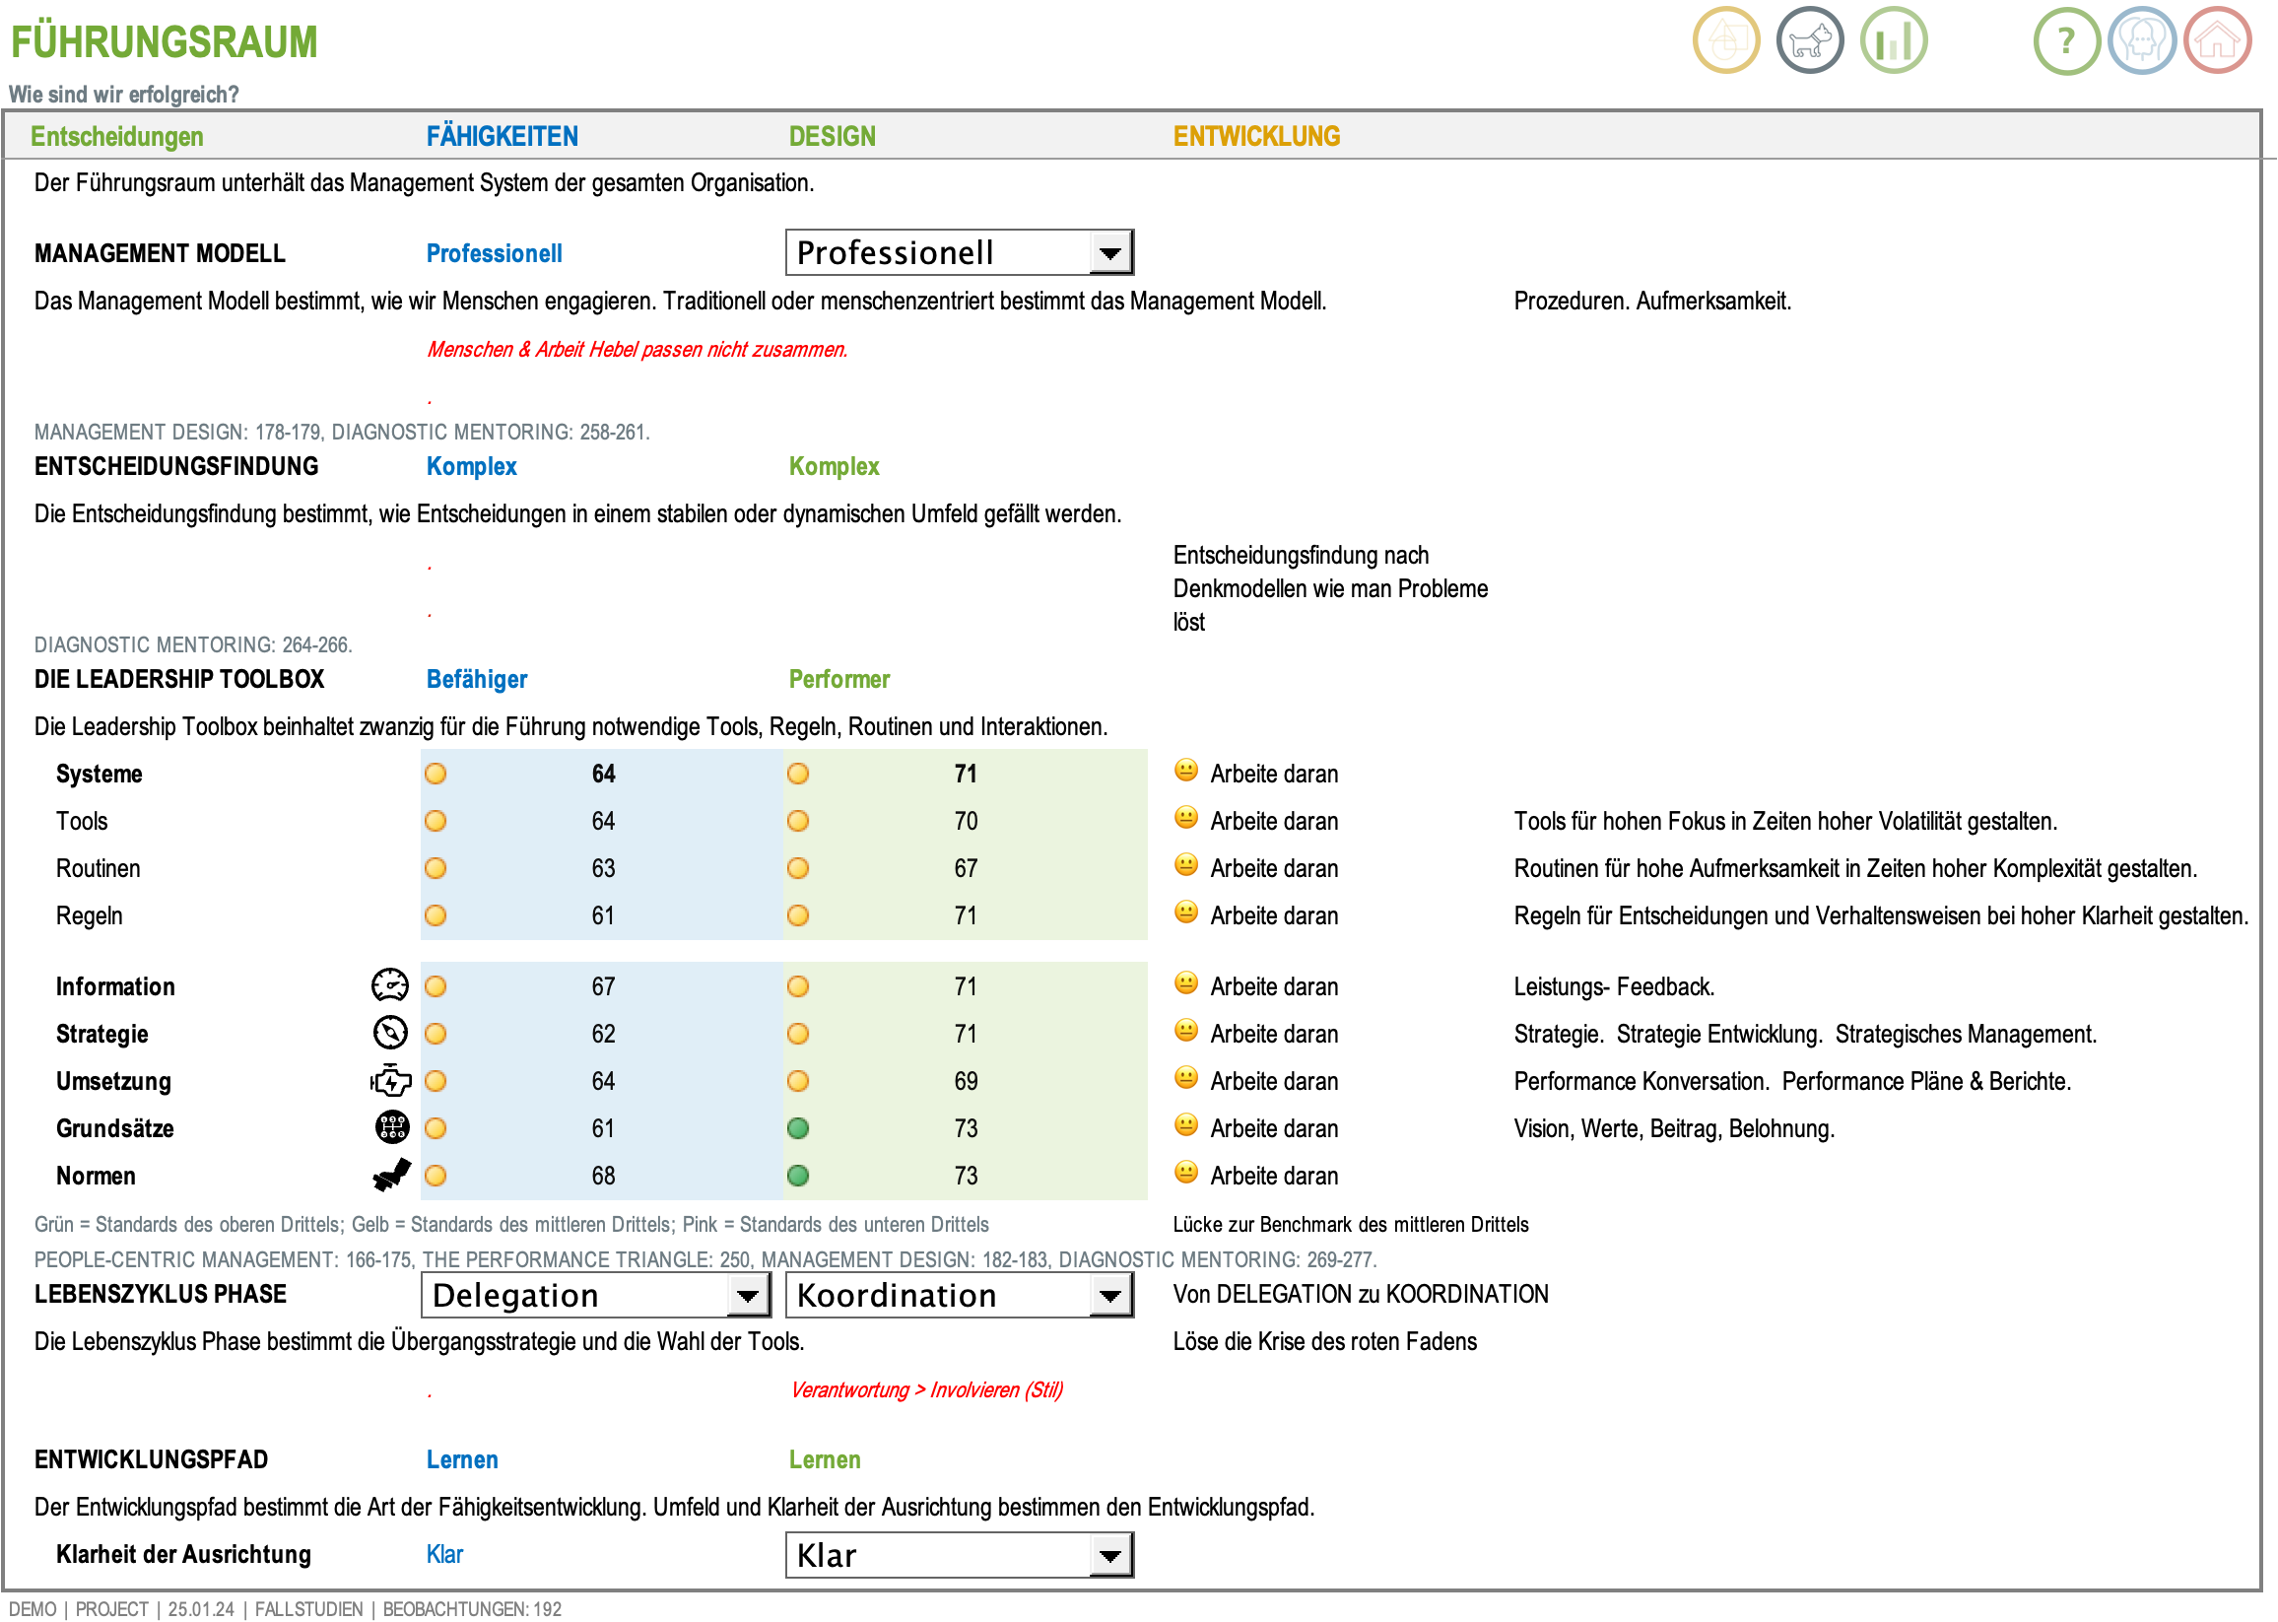This screenshot has height=1622, width=2278.
Task: Click the two heads profile icon
Action: pos(2141,41)
